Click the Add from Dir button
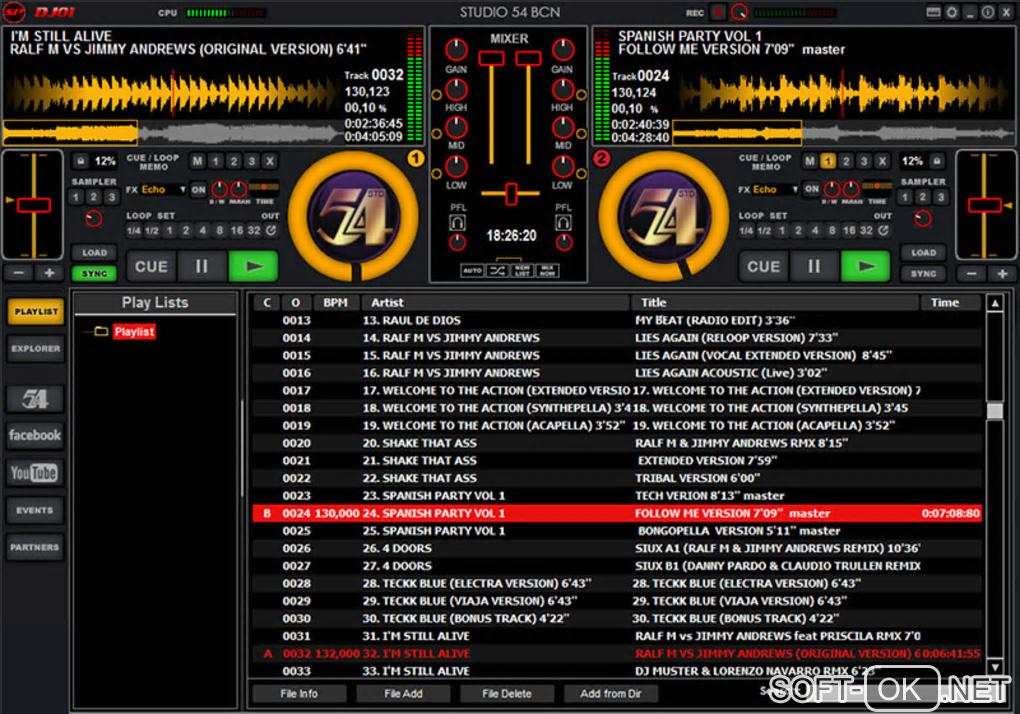The height and width of the screenshot is (714, 1020). [610, 694]
